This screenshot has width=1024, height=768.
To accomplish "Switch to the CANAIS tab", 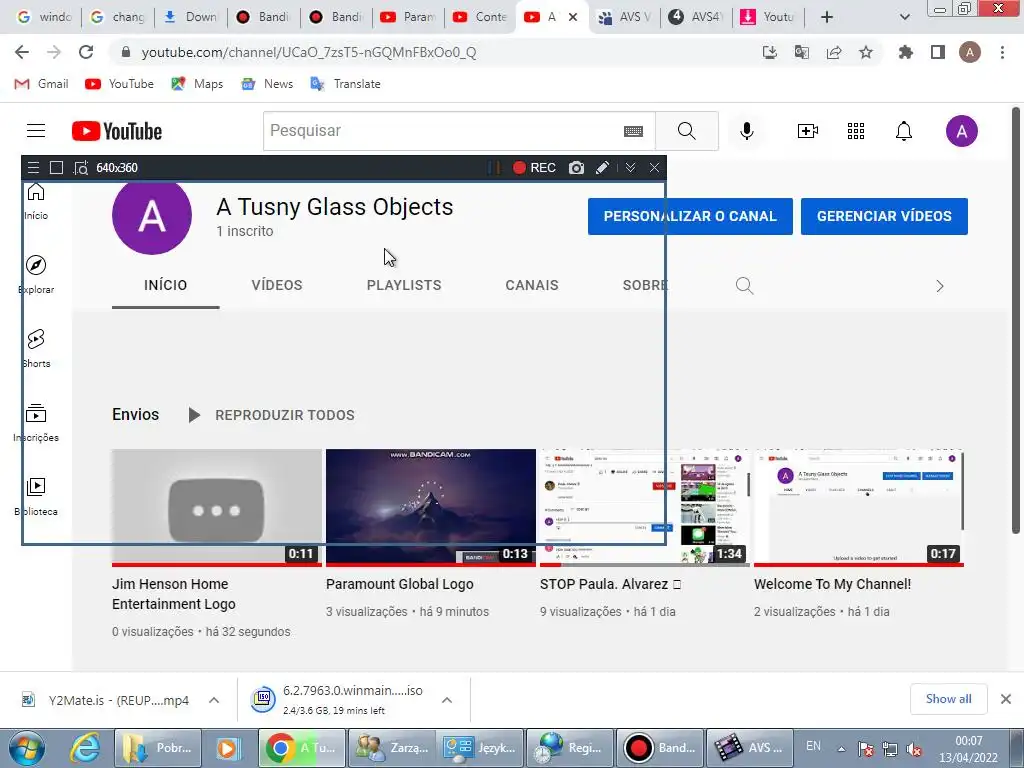I will coord(532,285).
